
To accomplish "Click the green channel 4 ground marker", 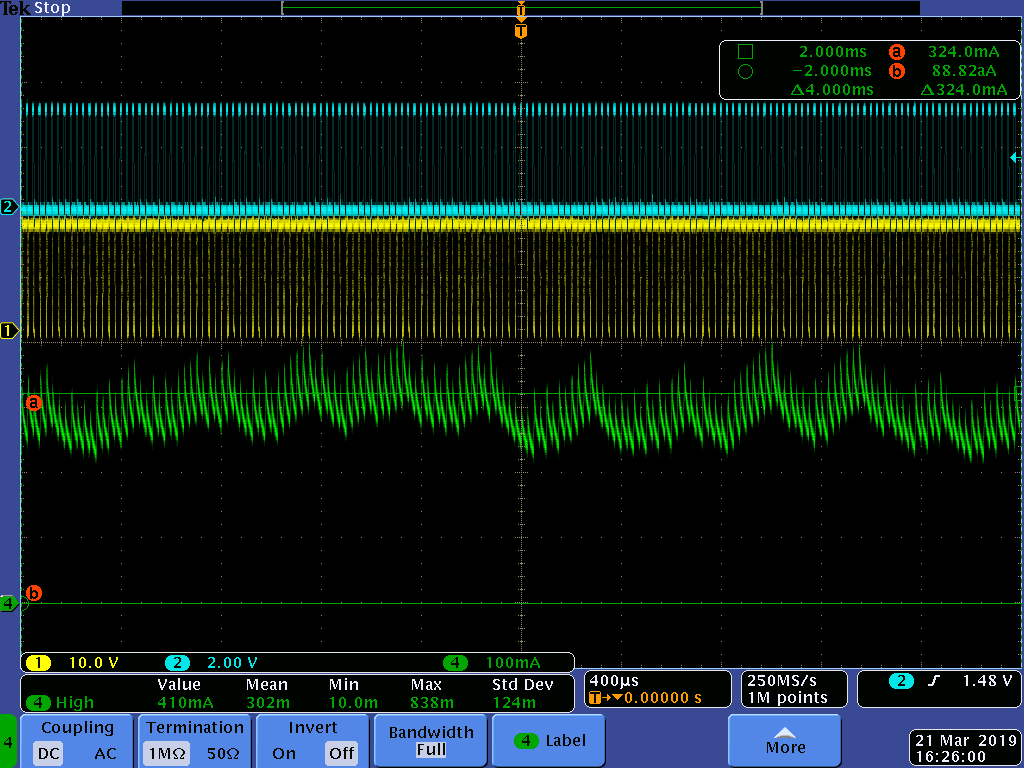I will (x=9, y=603).
